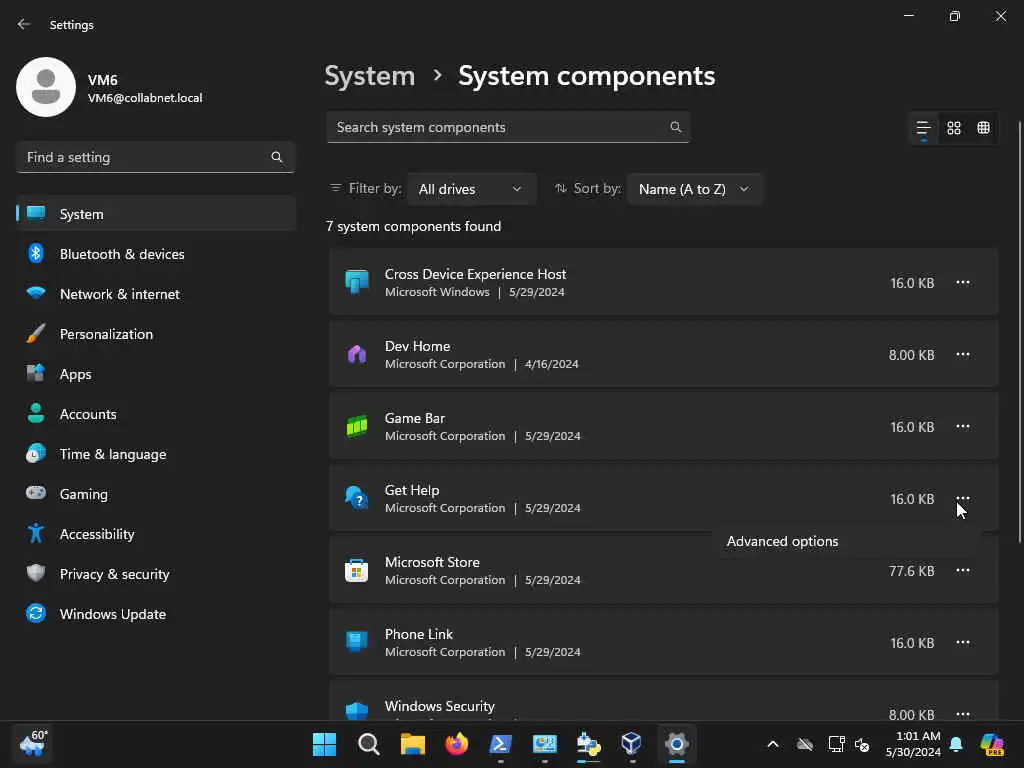Open the Windows Start menu
The height and width of the screenshot is (768, 1024).
tap(325, 744)
